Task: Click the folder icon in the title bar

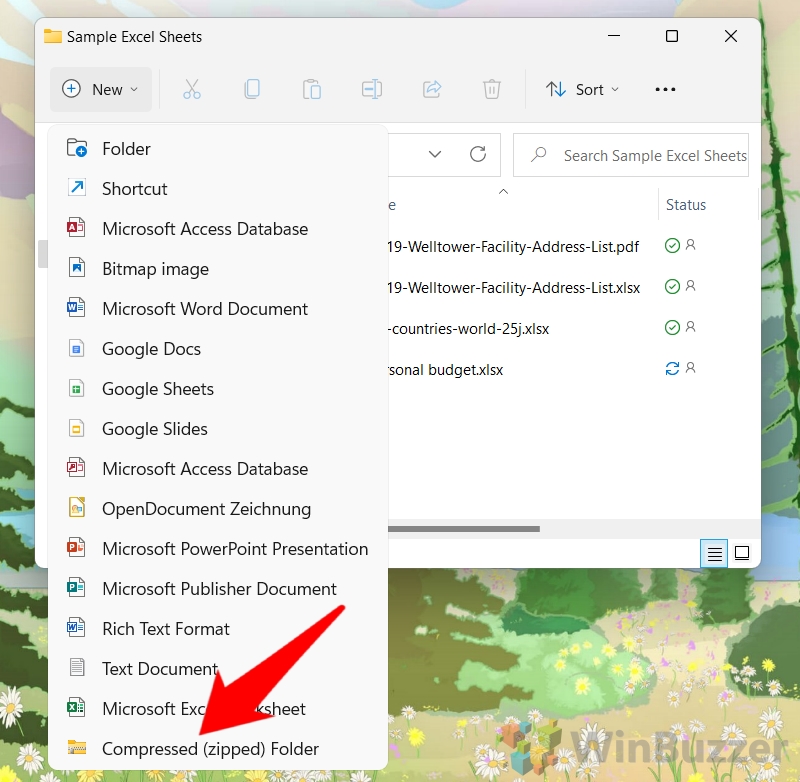Action: [x=53, y=36]
